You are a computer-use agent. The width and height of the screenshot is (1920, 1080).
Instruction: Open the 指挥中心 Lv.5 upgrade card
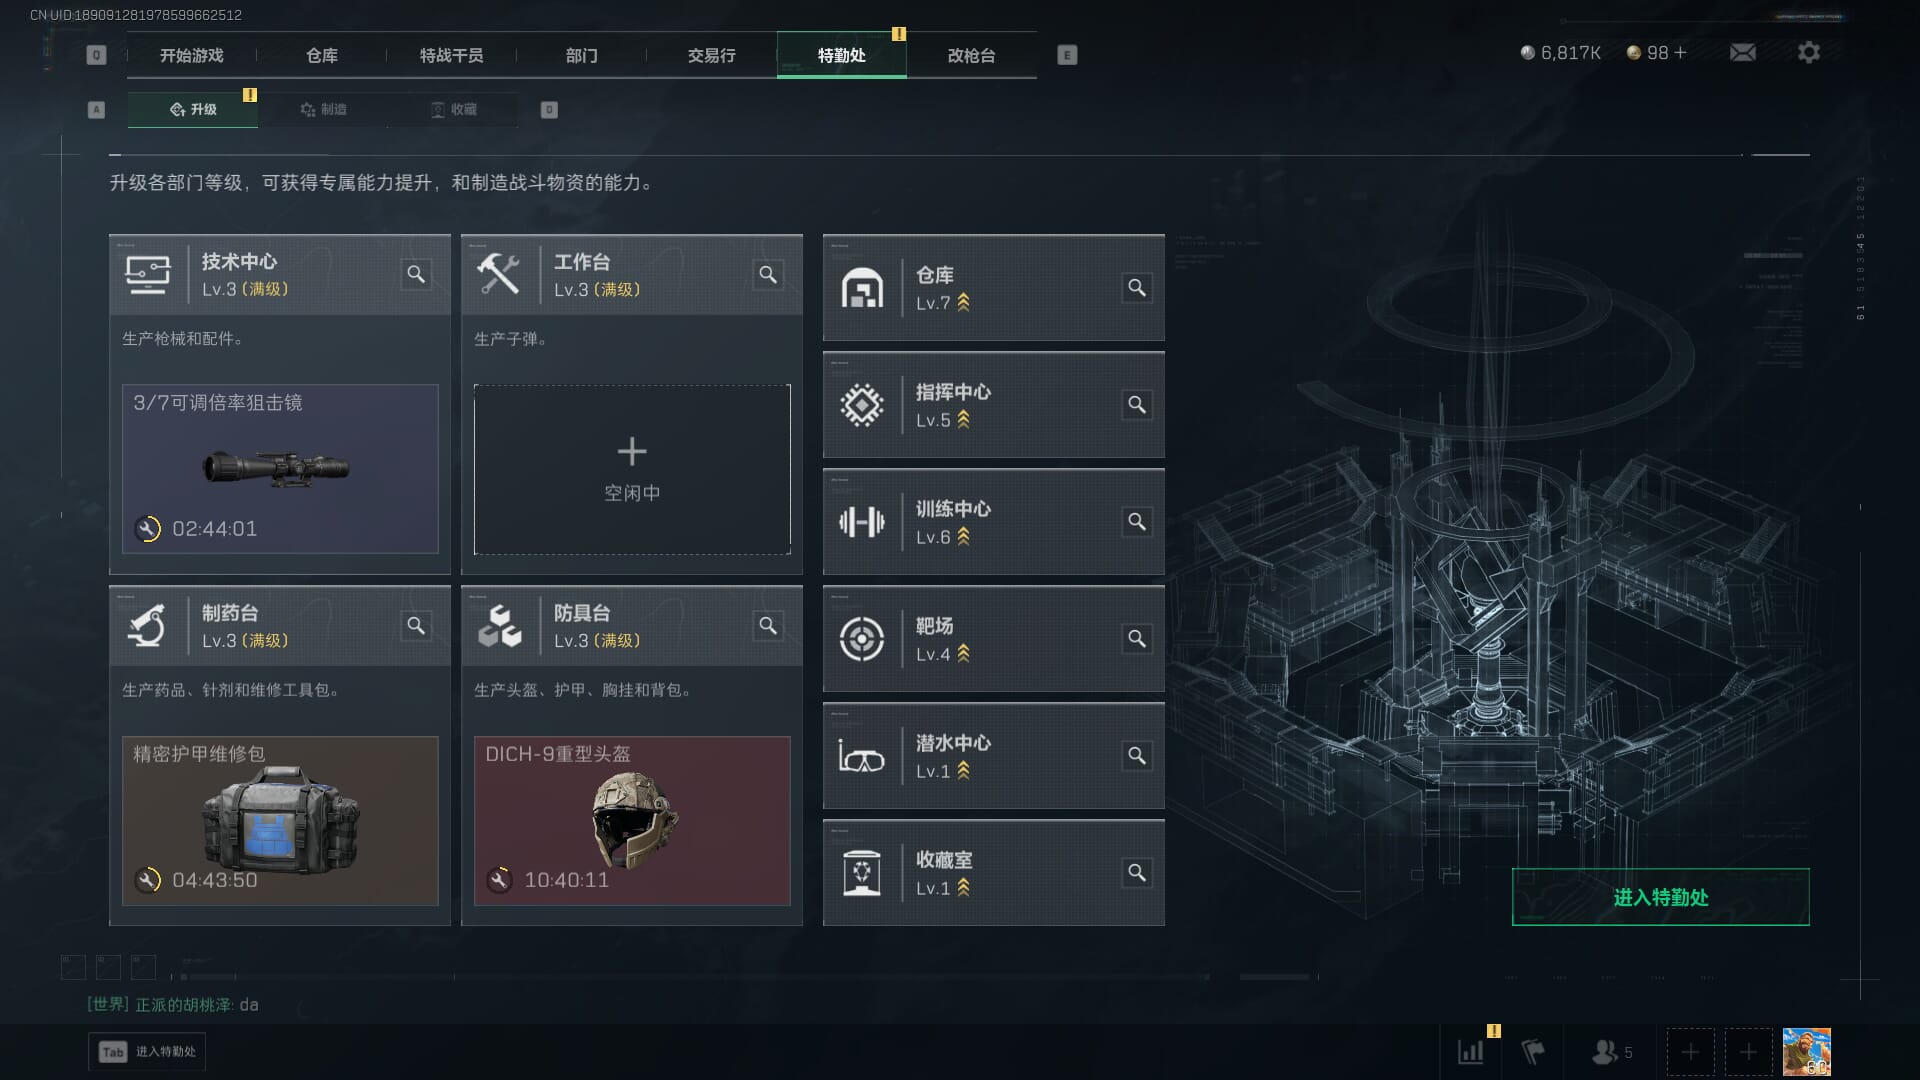[994, 405]
